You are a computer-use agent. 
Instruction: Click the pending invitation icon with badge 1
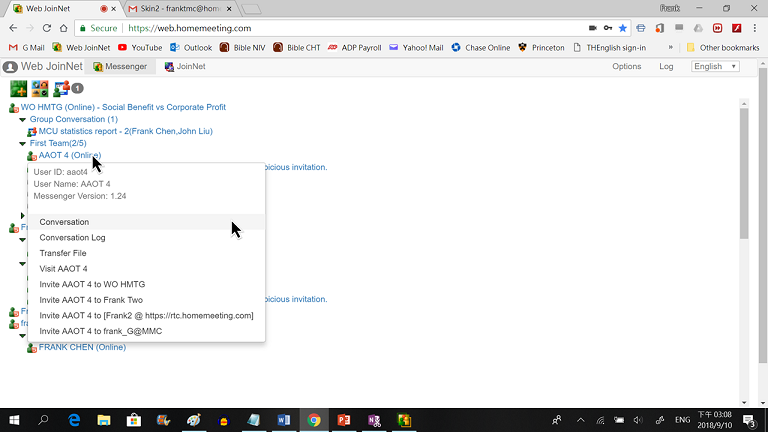click(x=64, y=88)
